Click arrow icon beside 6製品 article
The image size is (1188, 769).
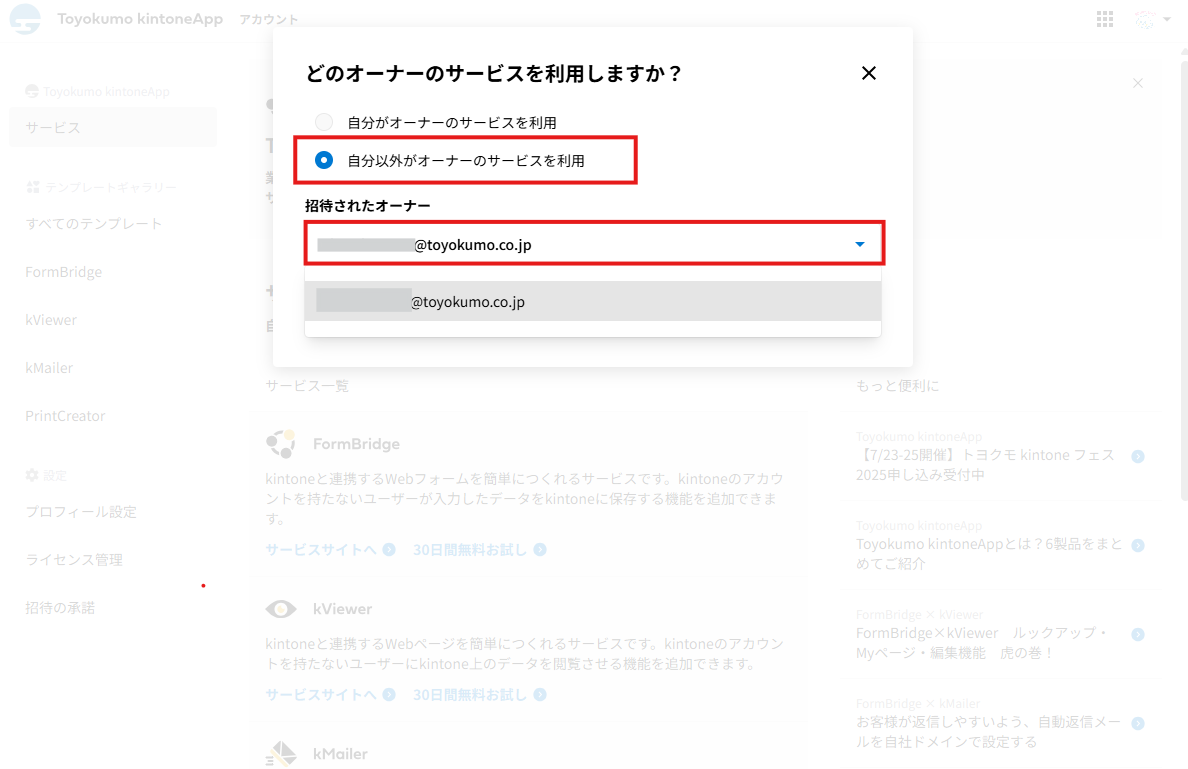pyautogui.click(x=1137, y=545)
